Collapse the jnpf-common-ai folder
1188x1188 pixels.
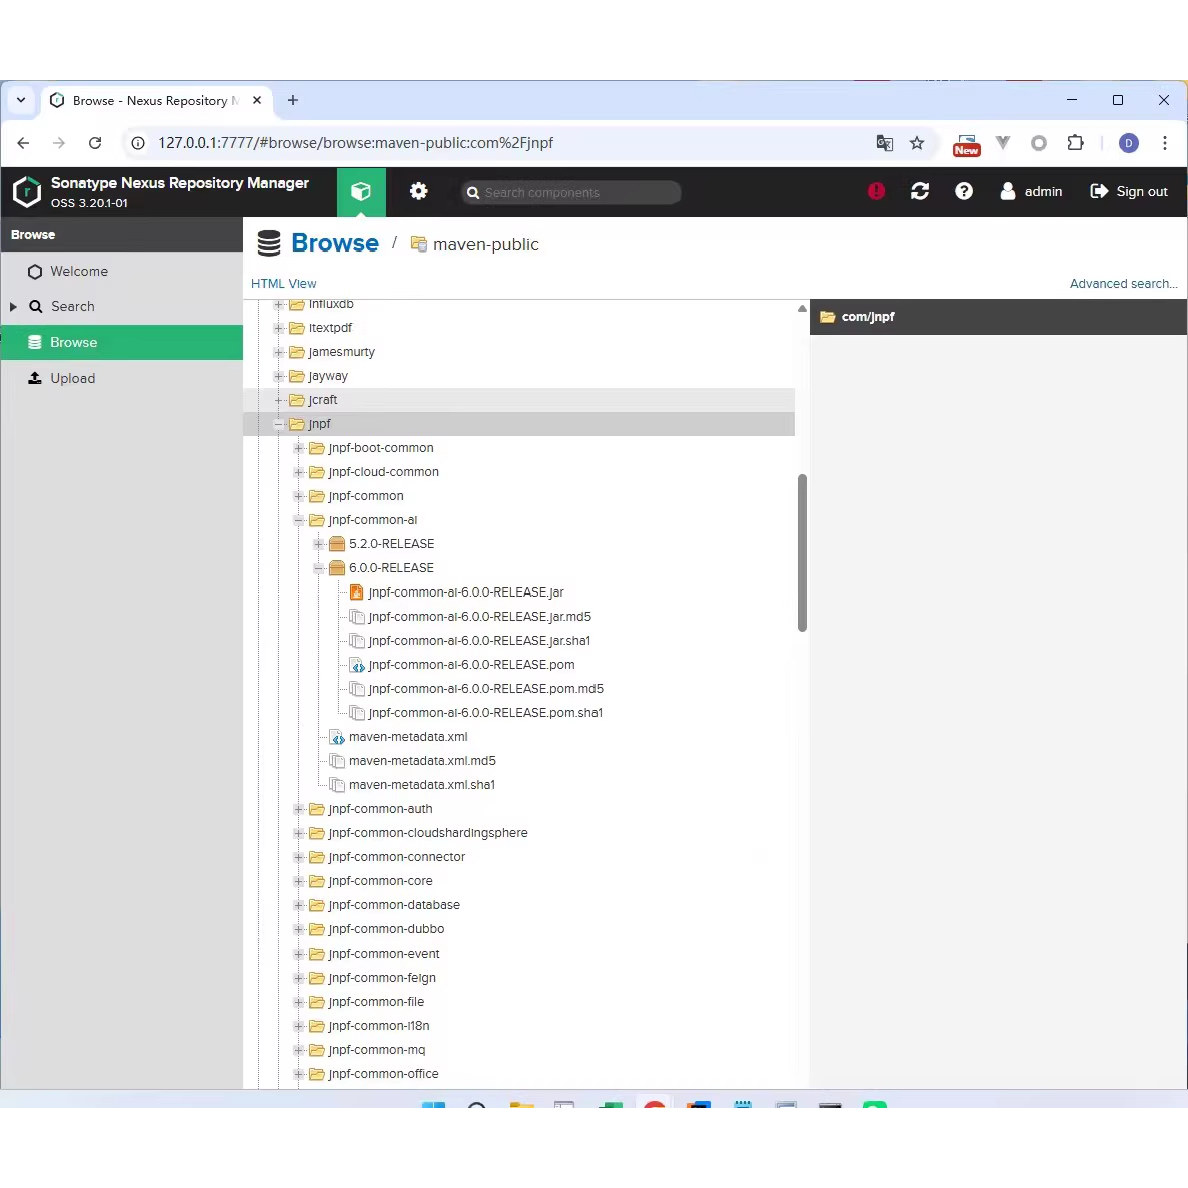coord(299,519)
